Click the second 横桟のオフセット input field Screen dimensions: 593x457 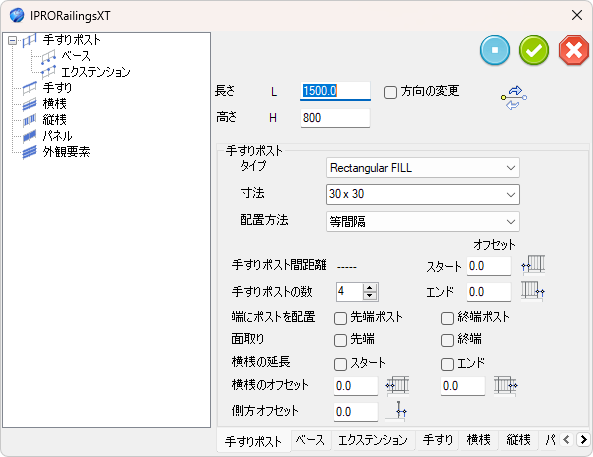pyautogui.click(x=463, y=386)
